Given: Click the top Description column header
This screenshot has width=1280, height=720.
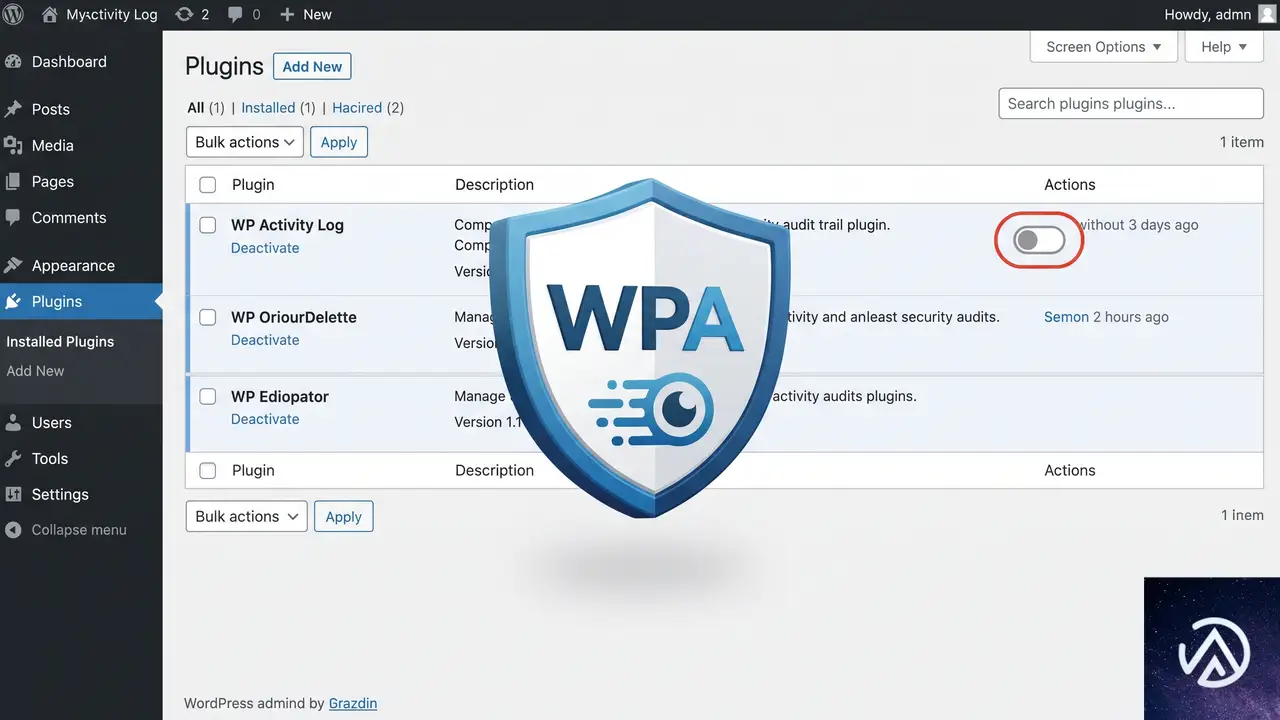Looking at the screenshot, I should [x=494, y=184].
